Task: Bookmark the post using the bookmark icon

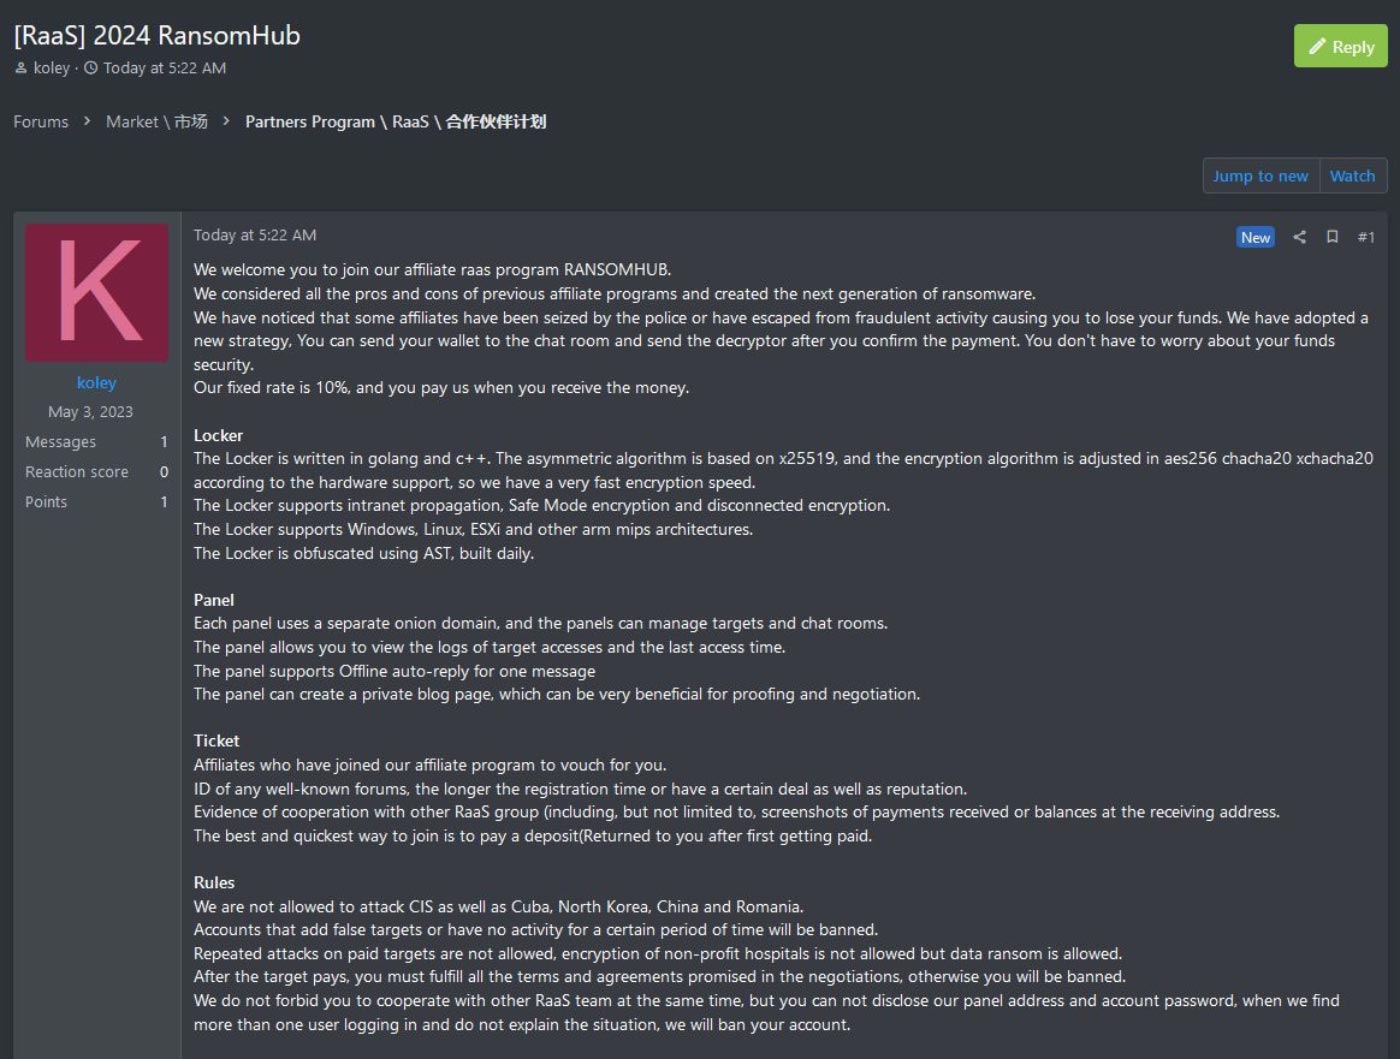Action: pos(1332,237)
